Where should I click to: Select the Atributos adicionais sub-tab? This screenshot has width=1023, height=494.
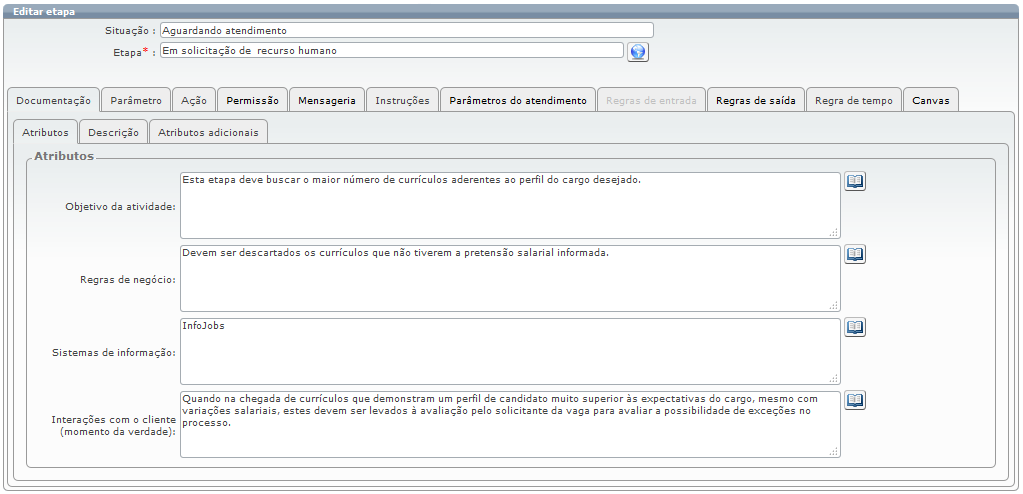[208, 132]
